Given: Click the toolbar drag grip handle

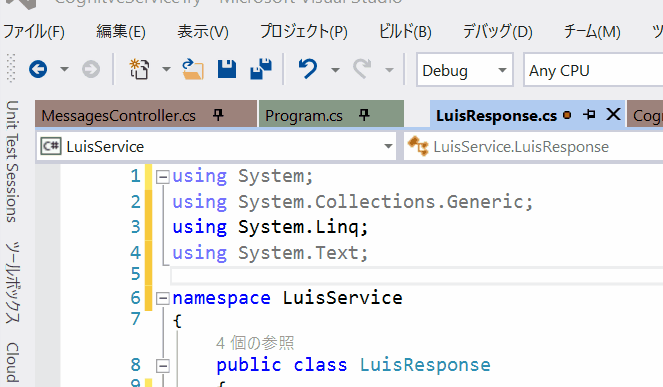Looking at the screenshot, I should pyautogui.click(x=11, y=69).
